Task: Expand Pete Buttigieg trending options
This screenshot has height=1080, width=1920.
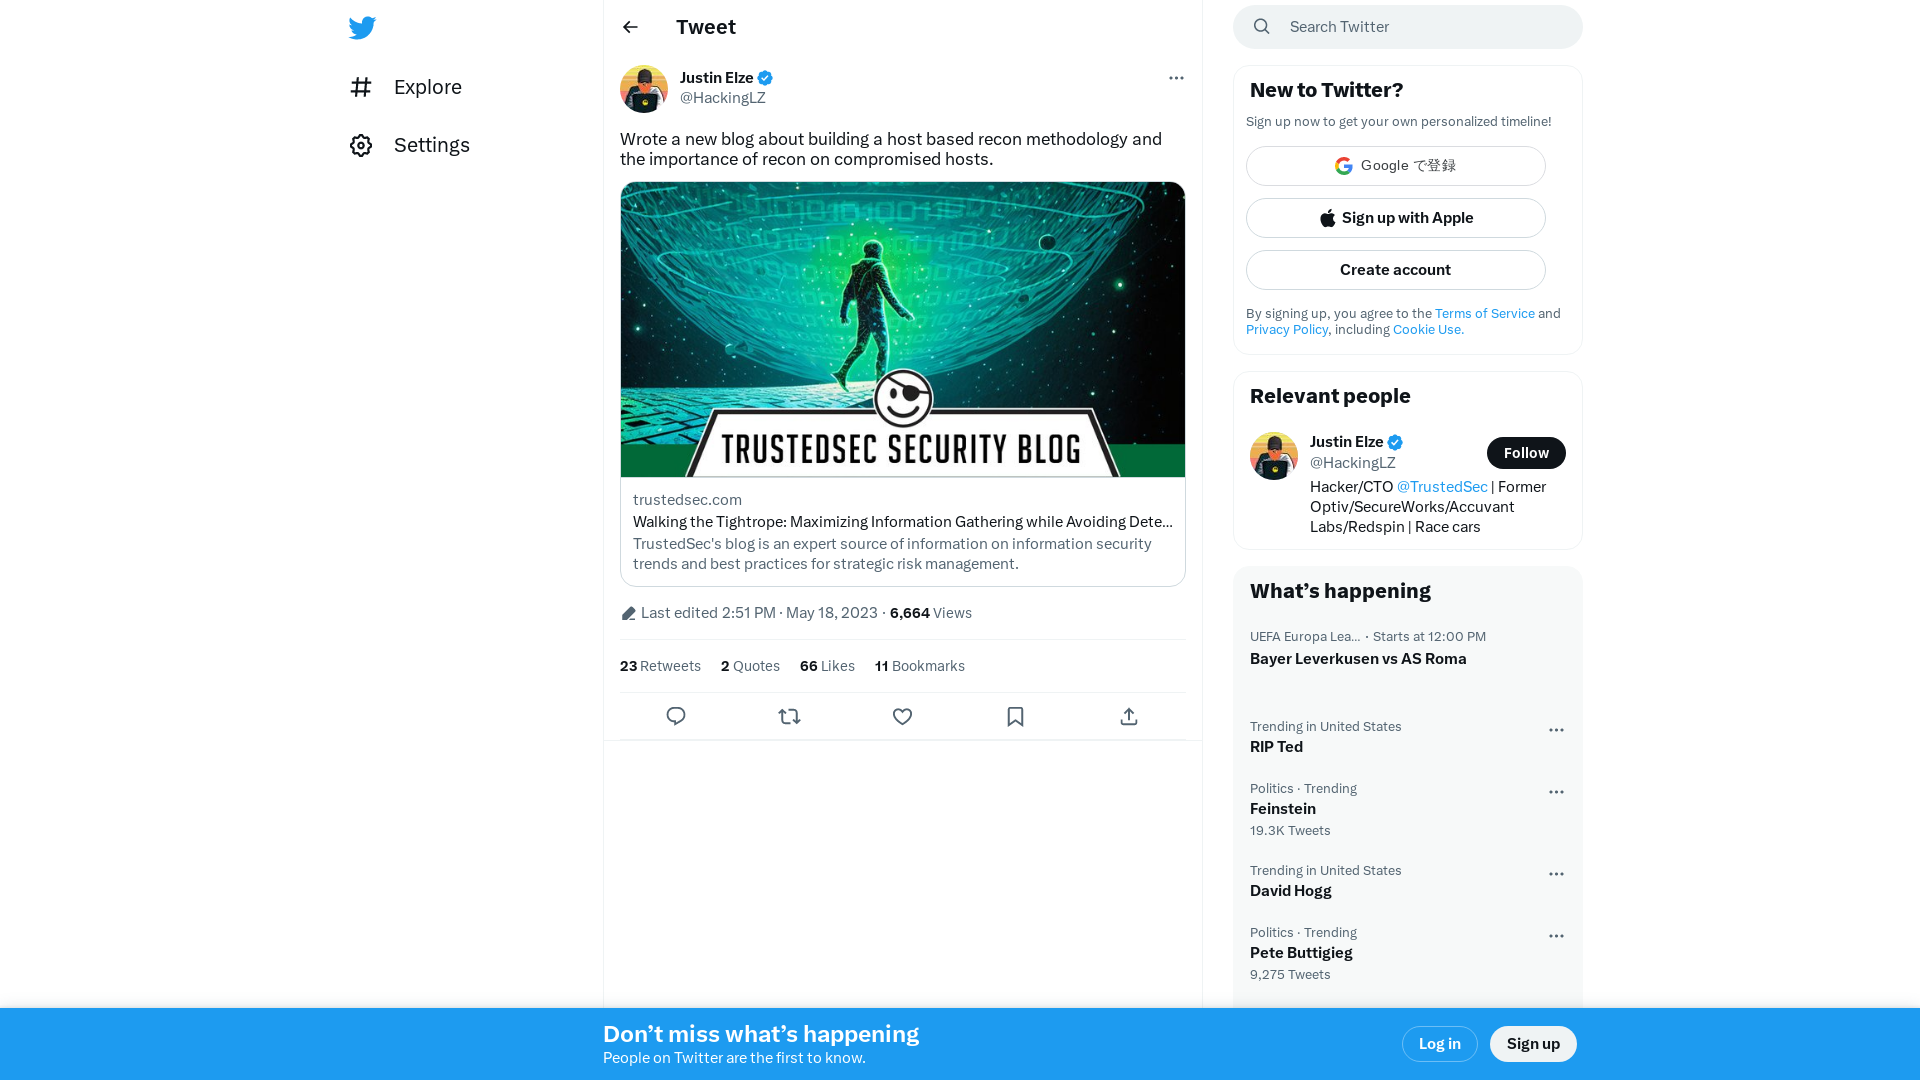Action: (1556, 936)
